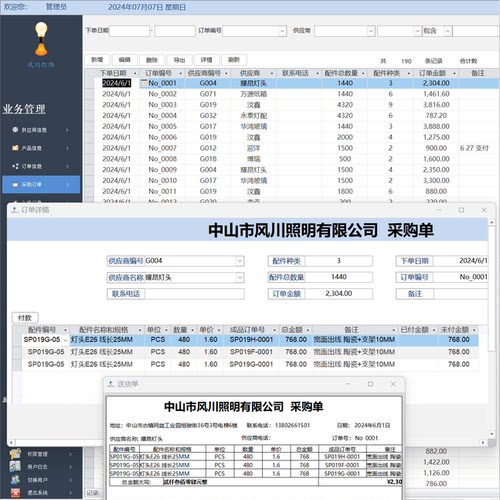The width and height of the screenshot is (500, 500).
Task: Click the 3,816.00 amount cell
Action: pyautogui.click(x=436, y=105)
